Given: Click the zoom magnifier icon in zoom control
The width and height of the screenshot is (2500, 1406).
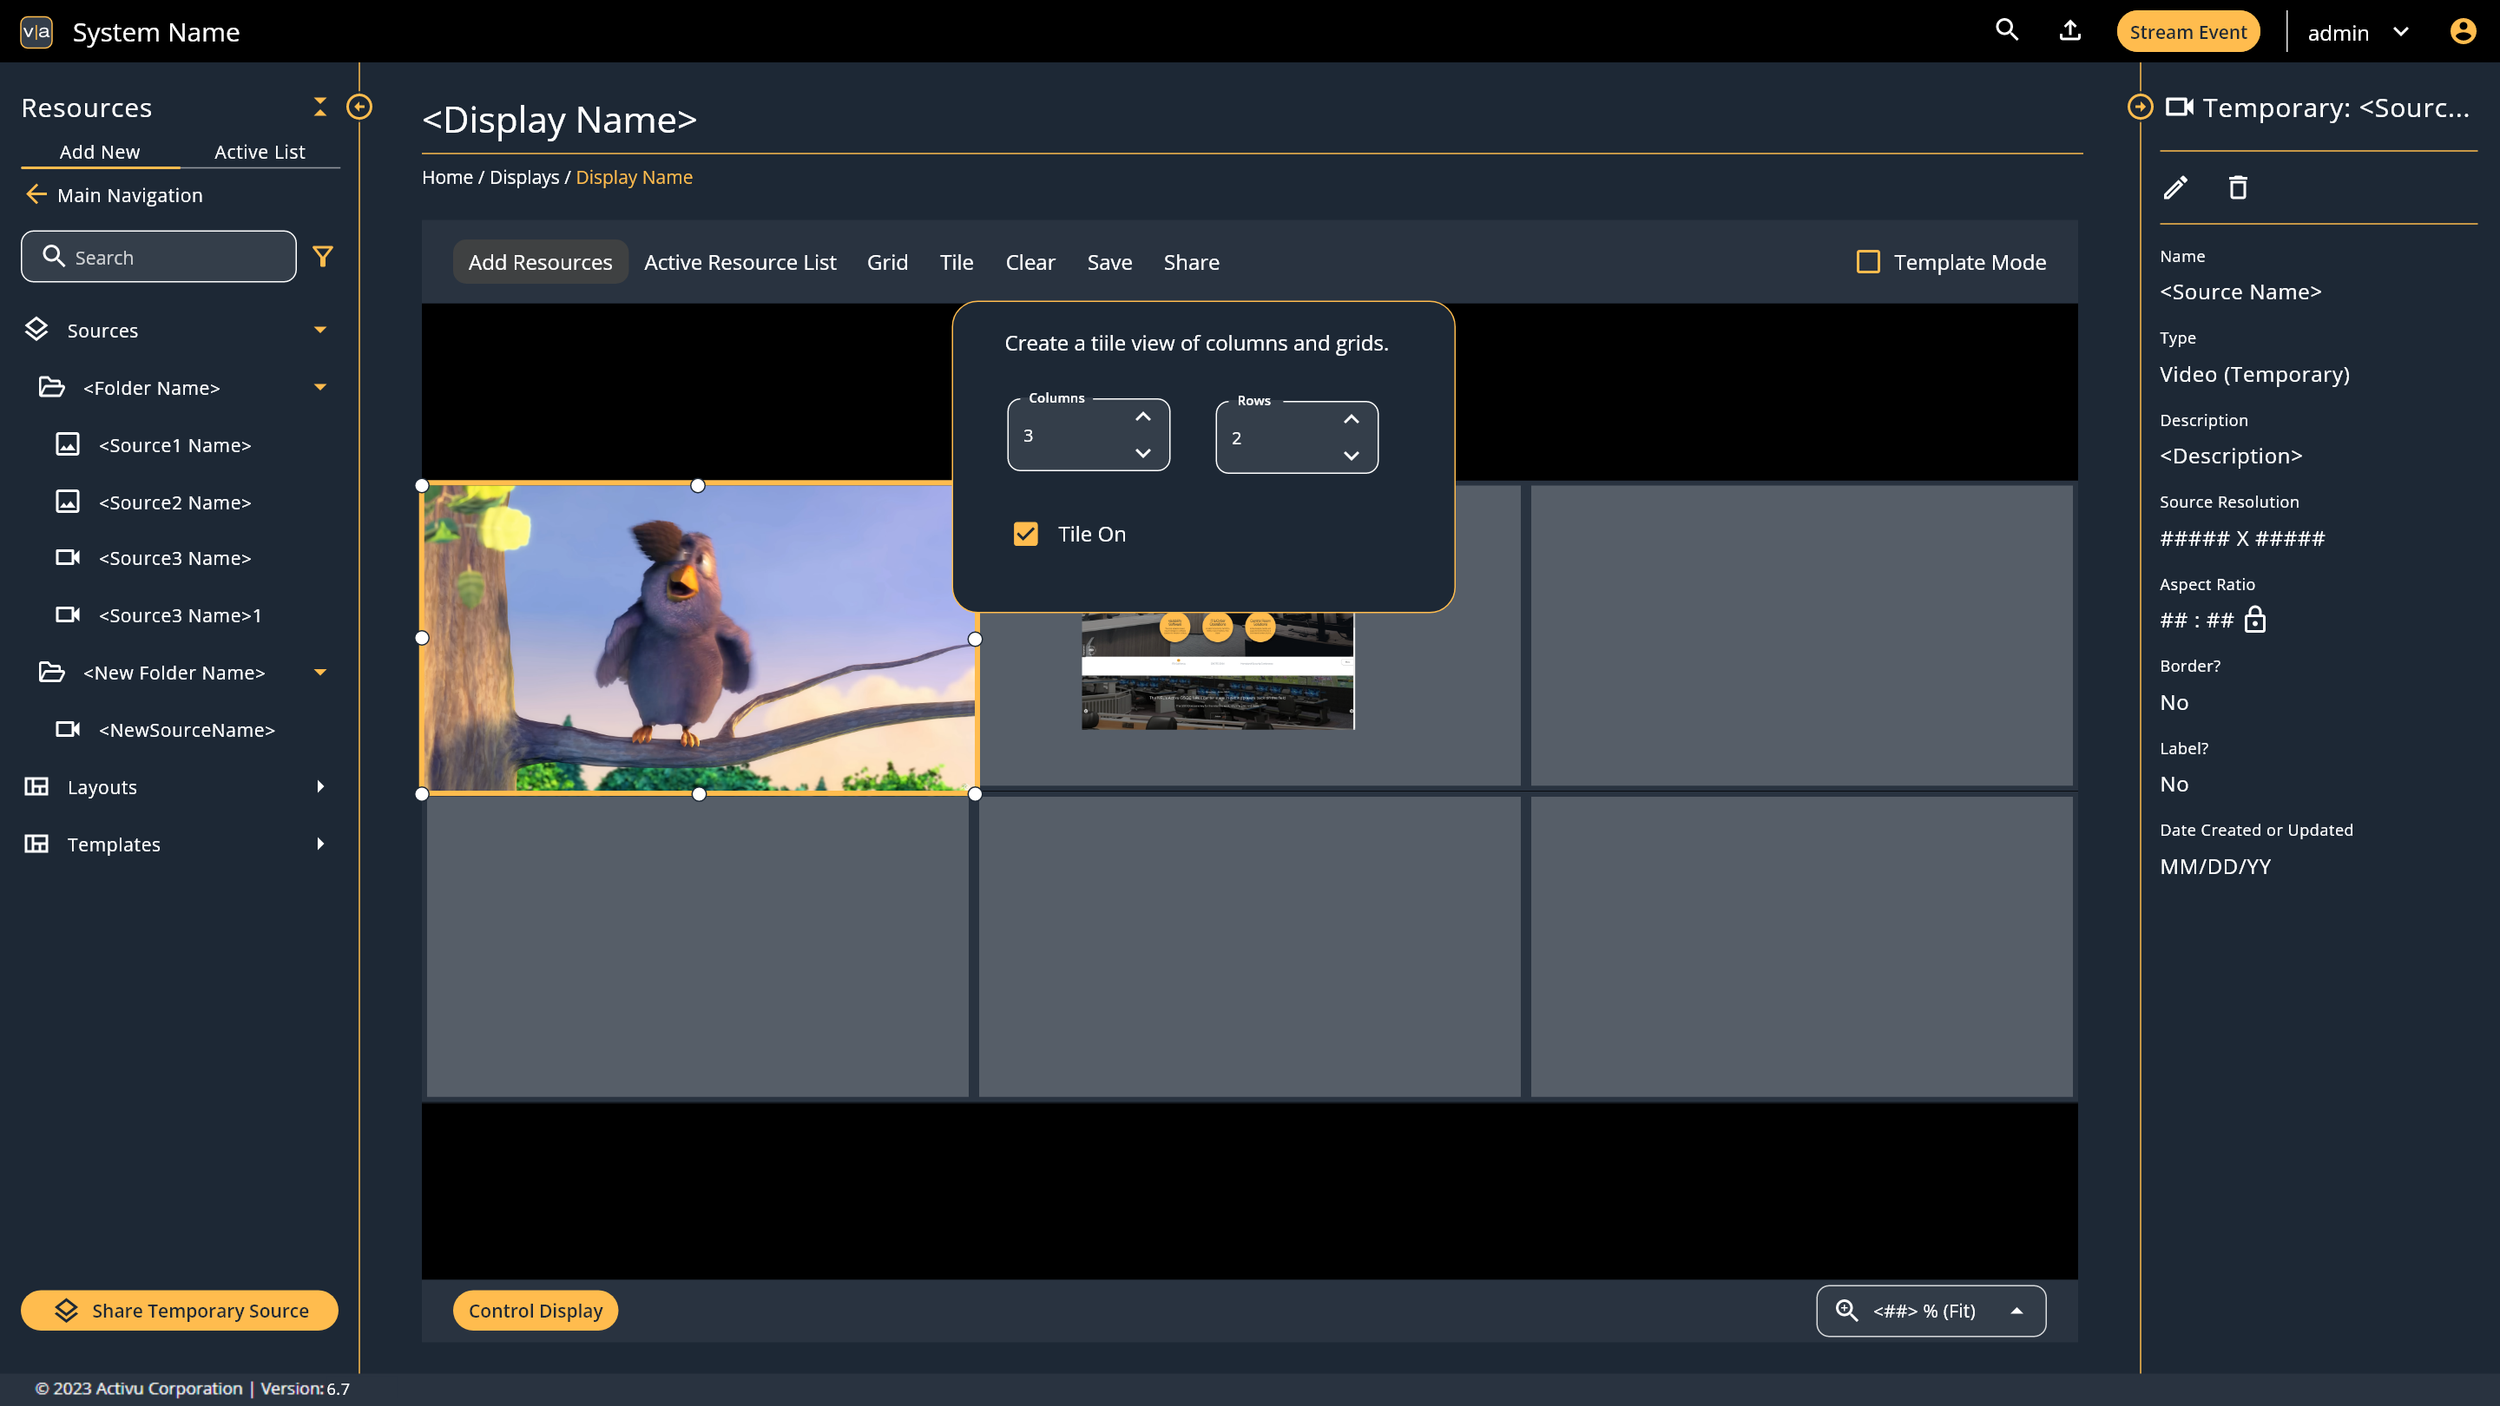Looking at the screenshot, I should 1846,1310.
